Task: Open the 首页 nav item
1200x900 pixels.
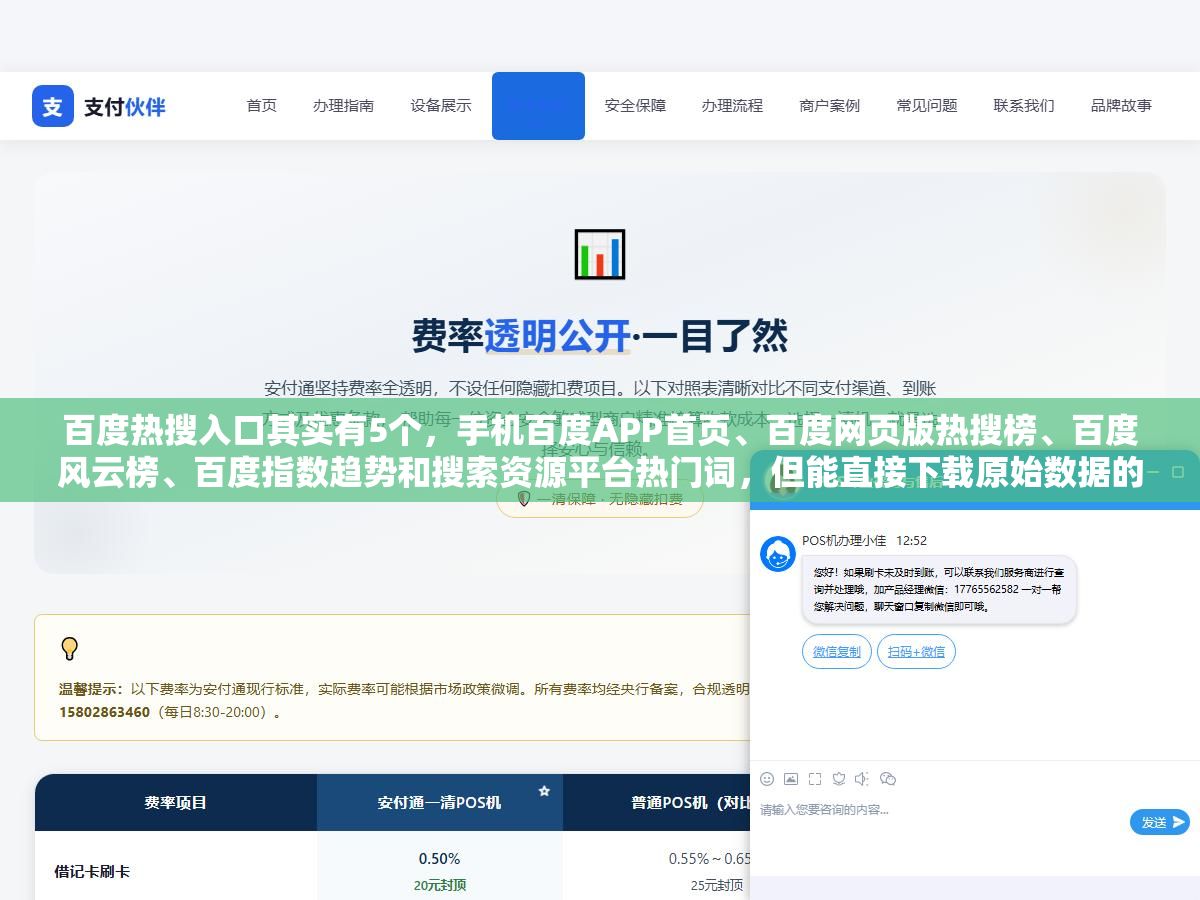Action: click(x=262, y=105)
